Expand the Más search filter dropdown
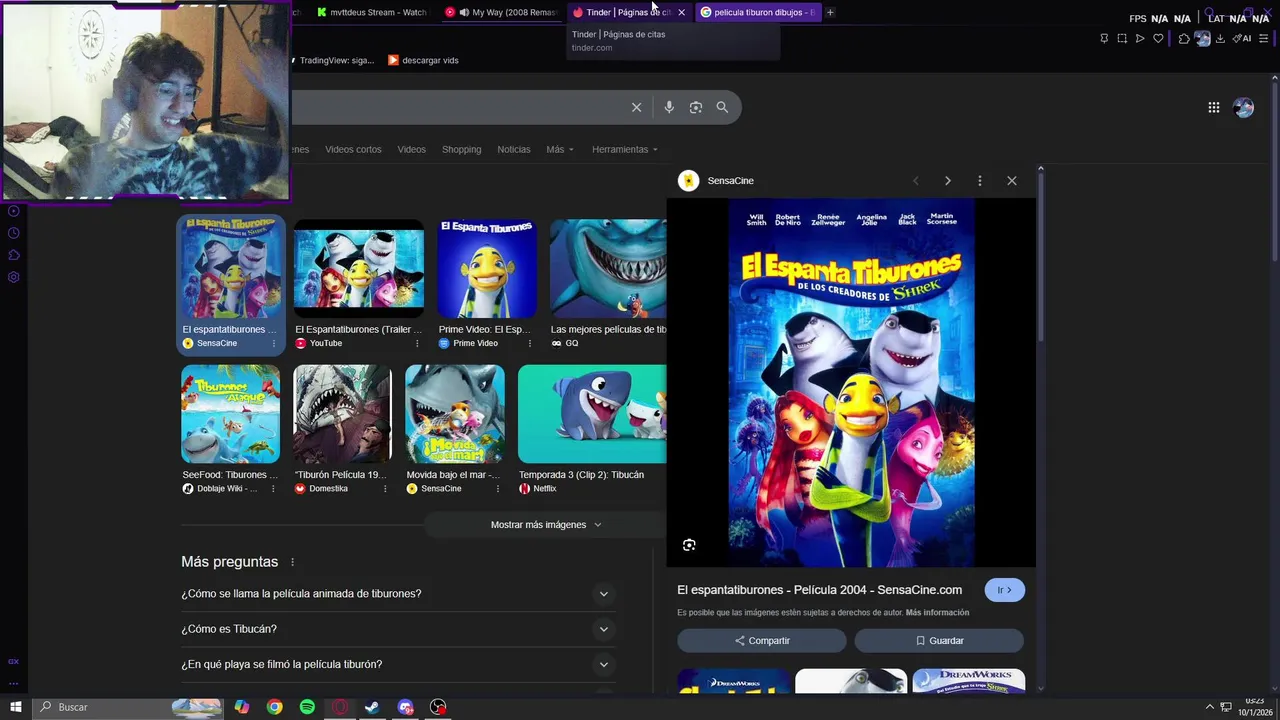The width and height of the screenshot is (1280, 720). [560, 149]
